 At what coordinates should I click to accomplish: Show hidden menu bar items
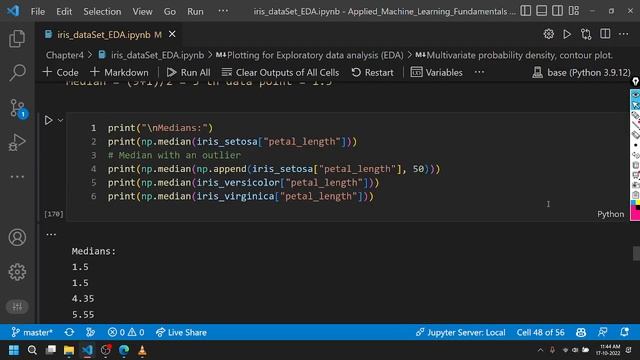[x=223, y=11]
